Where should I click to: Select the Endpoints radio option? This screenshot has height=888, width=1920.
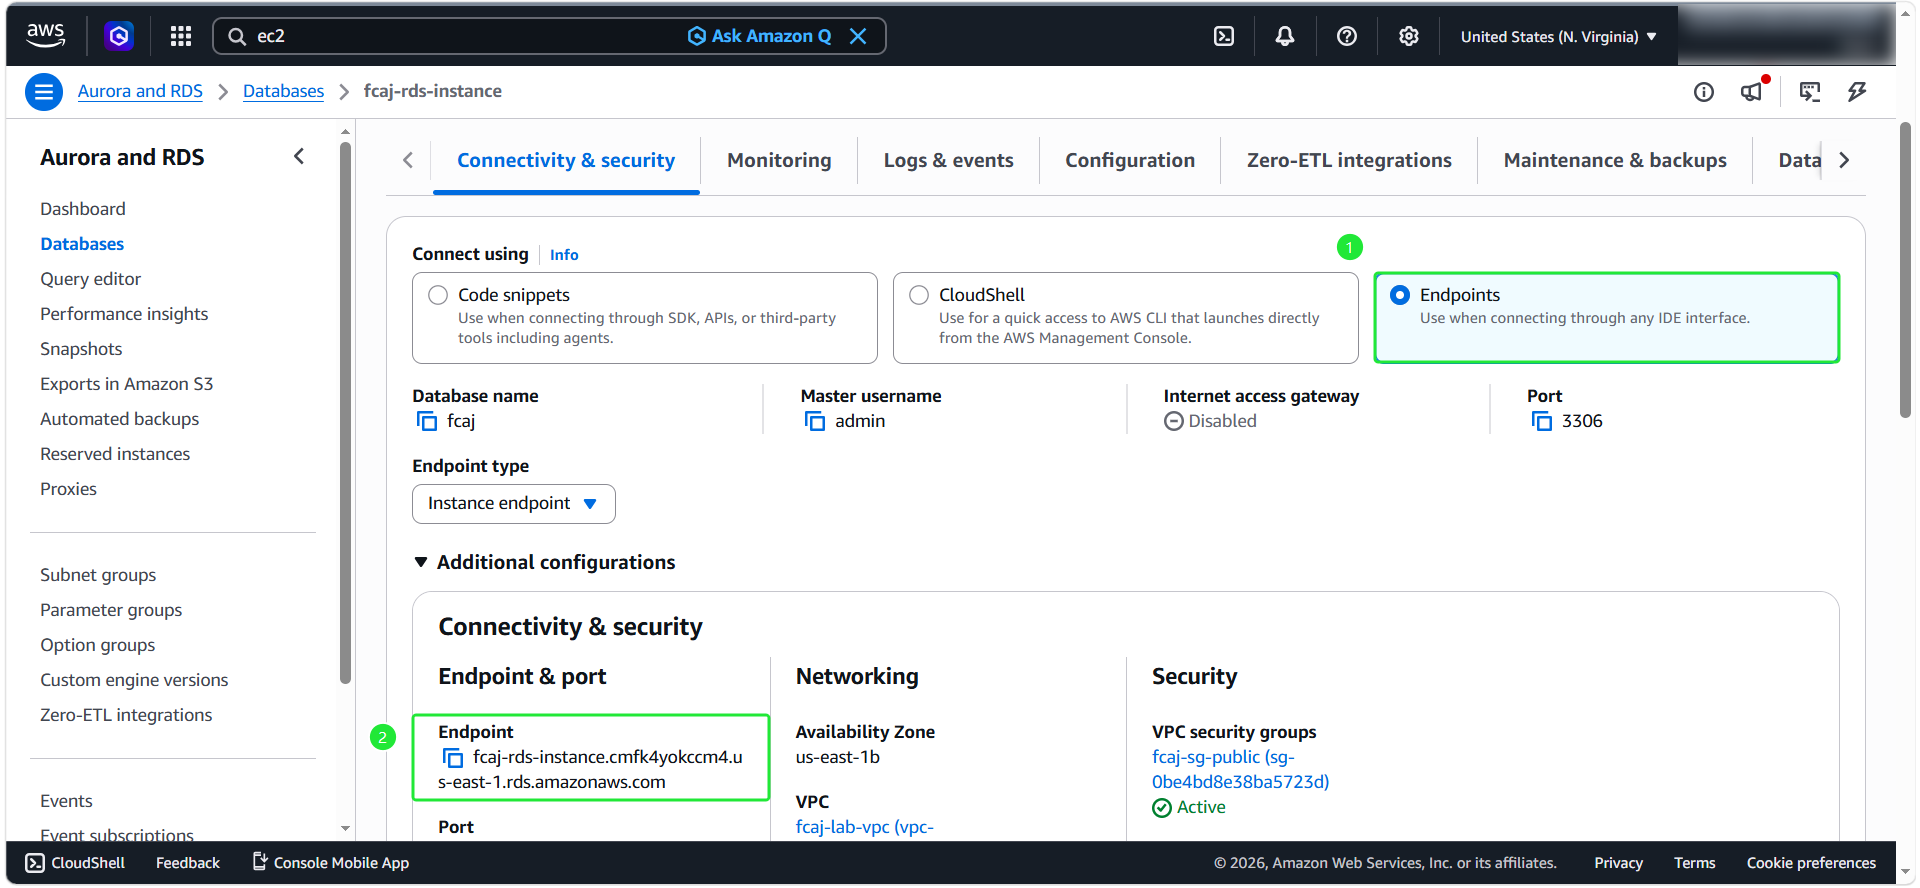[x=1400, y=295]
